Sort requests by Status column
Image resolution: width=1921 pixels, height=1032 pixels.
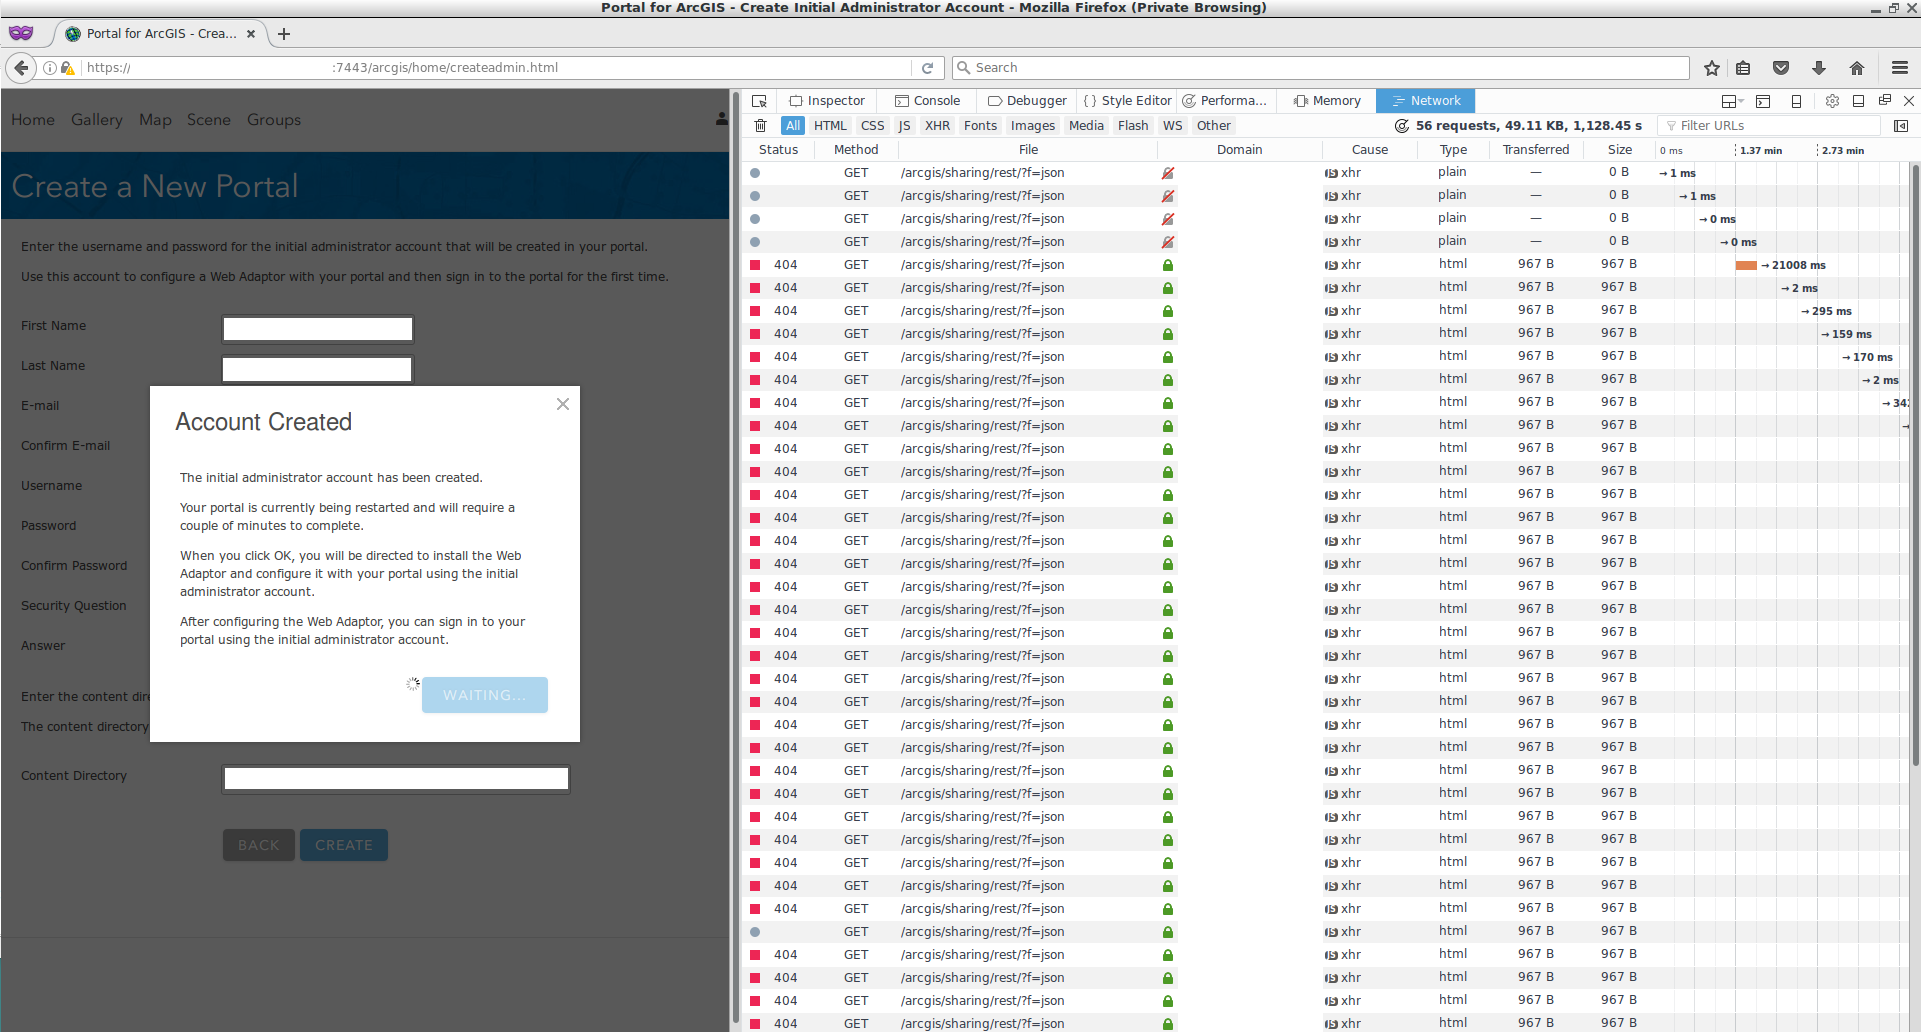(x=778, y=150)
